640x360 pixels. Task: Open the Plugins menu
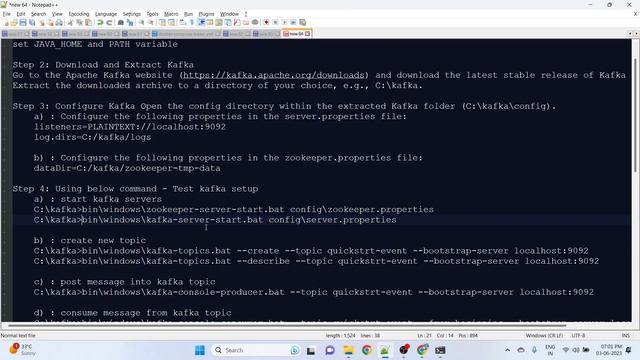[206, 14]
